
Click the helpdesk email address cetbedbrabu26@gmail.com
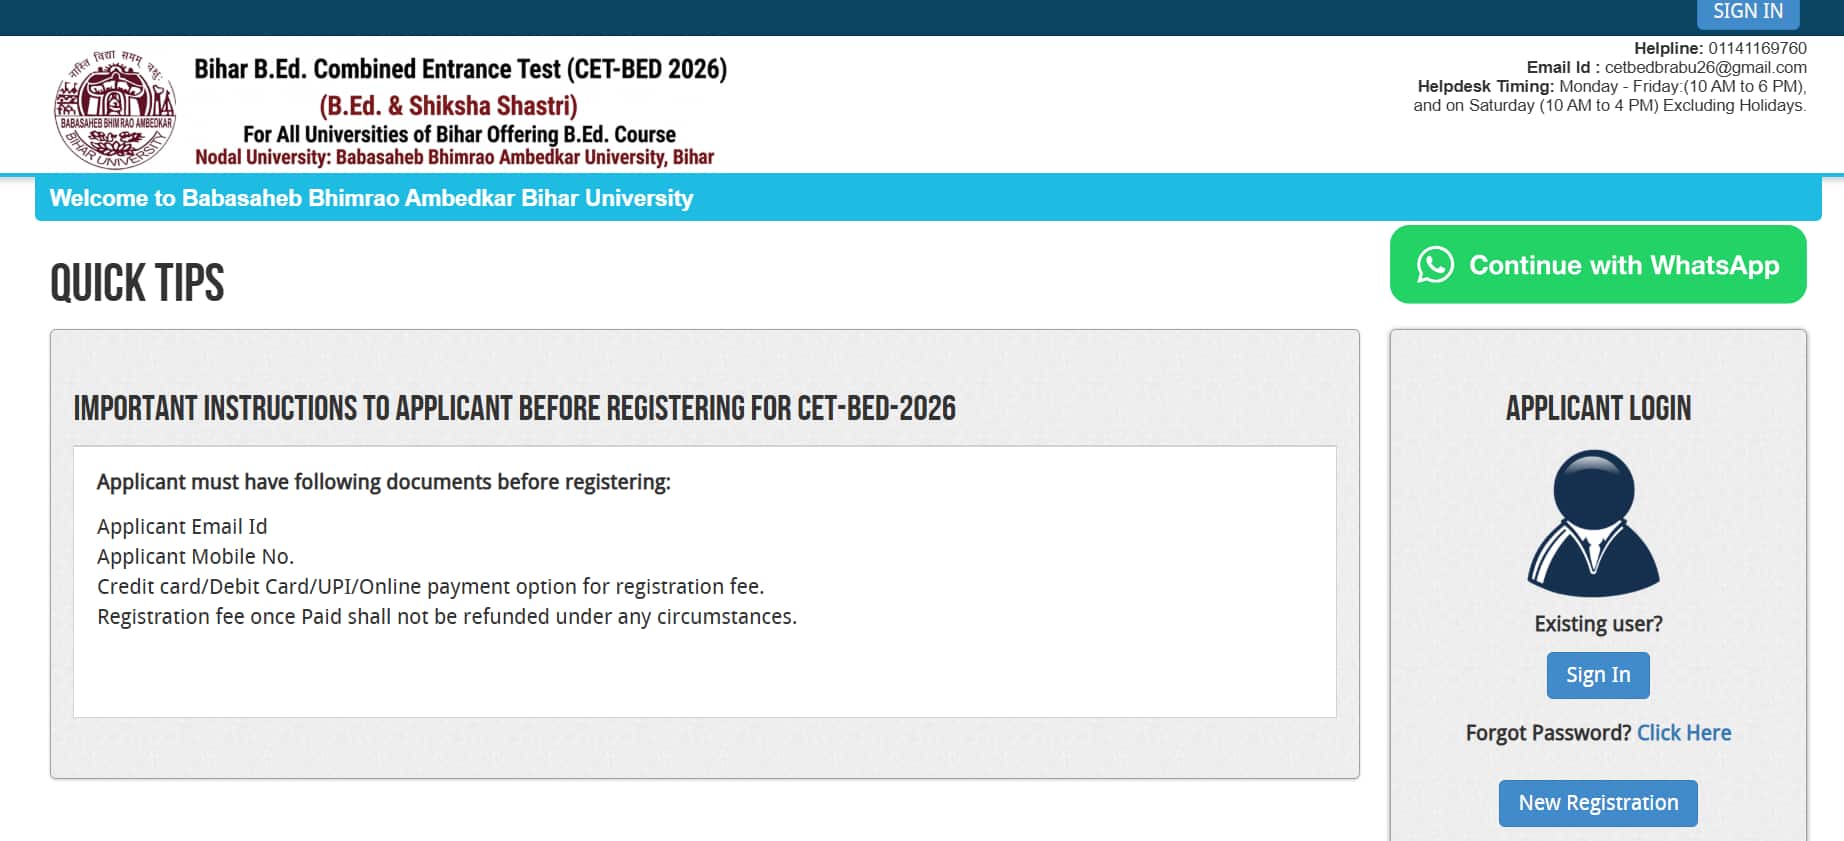coord(1705,67)
